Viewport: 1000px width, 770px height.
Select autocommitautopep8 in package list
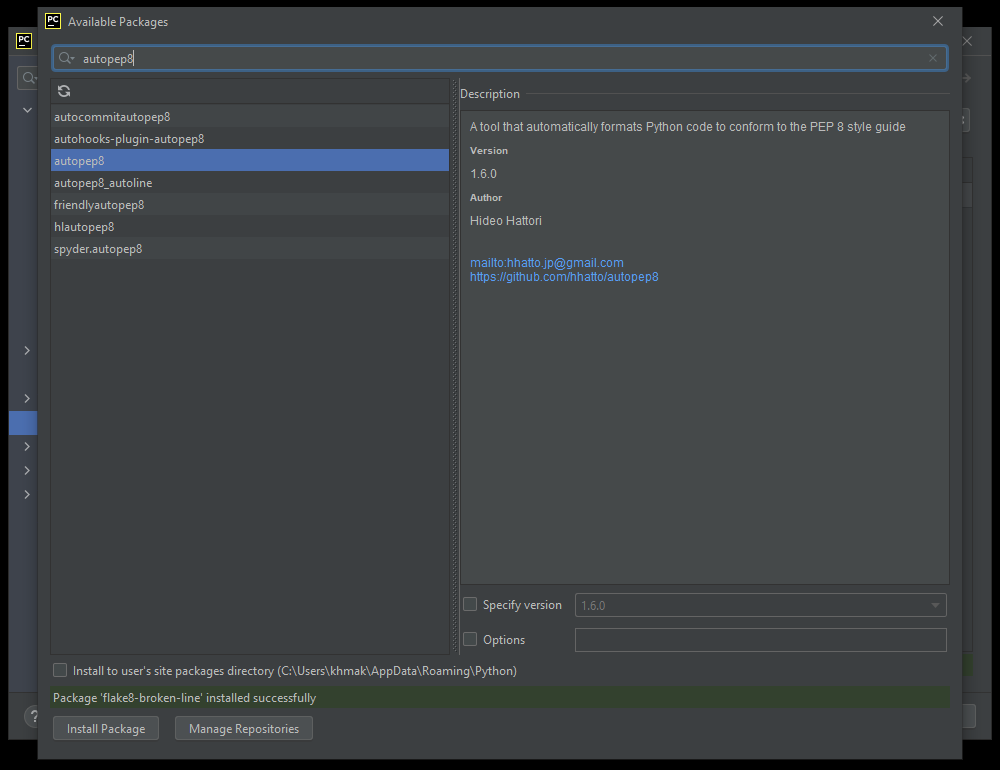[112, 117]
